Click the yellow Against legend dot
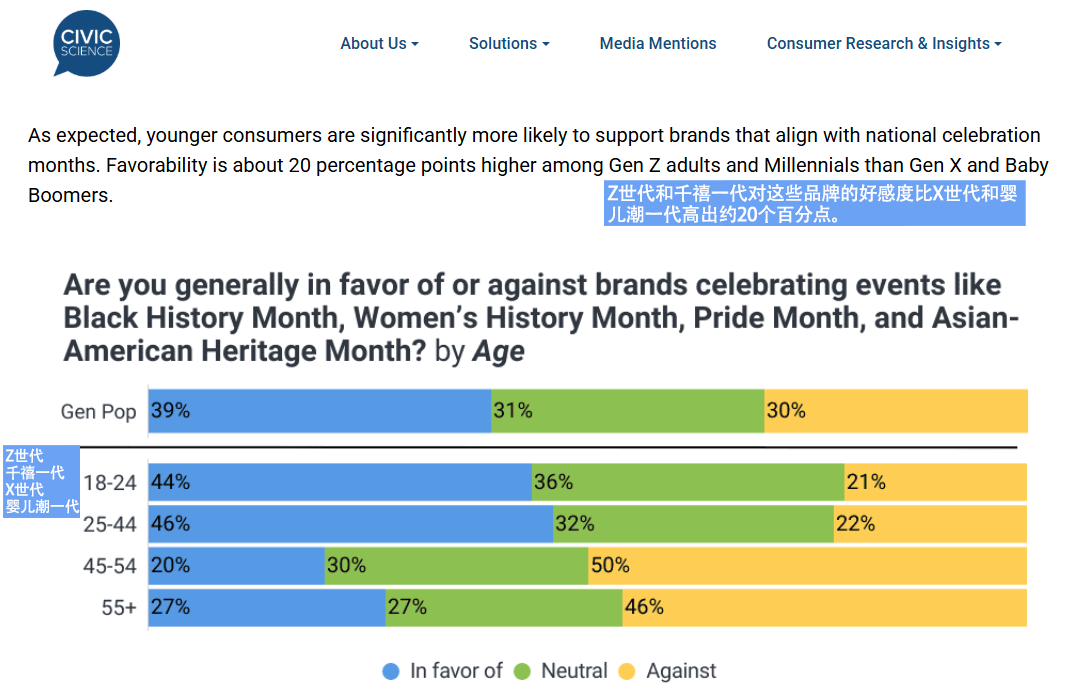The height and width of the screenshot is (699, 1075). point(627,672)
